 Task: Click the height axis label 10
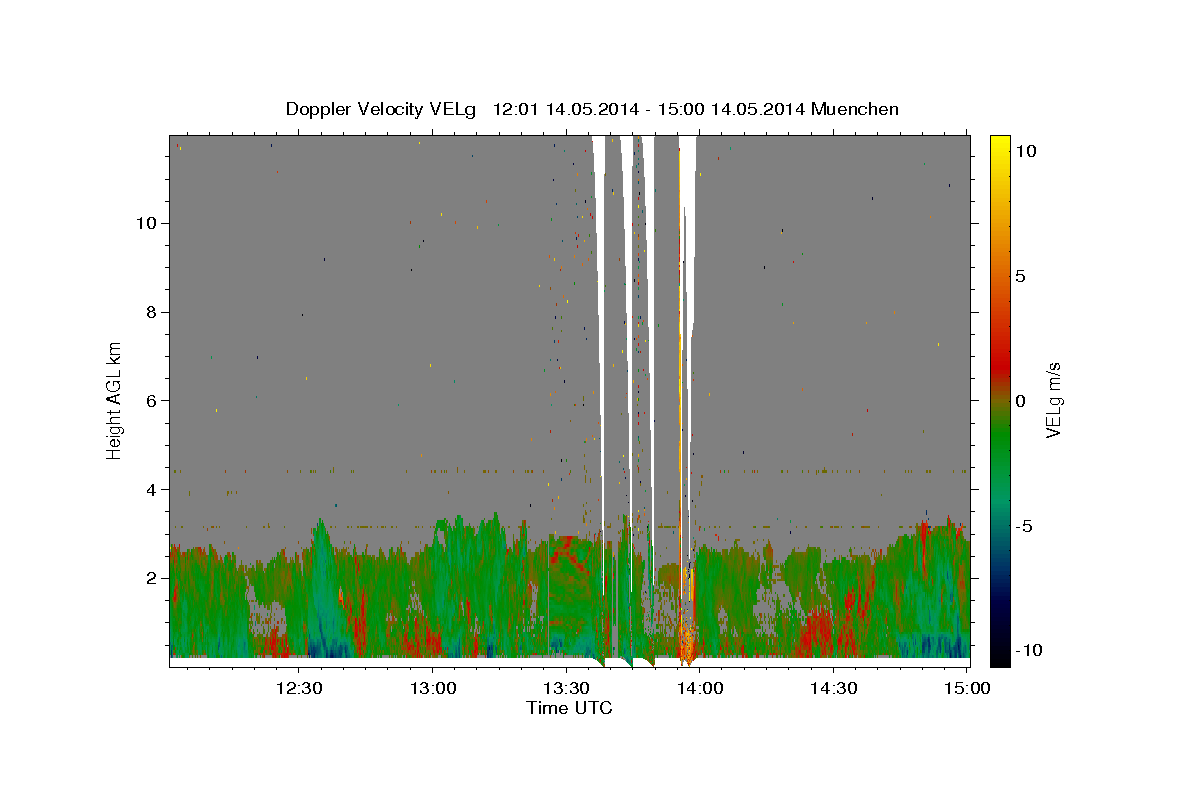point(146,222)
